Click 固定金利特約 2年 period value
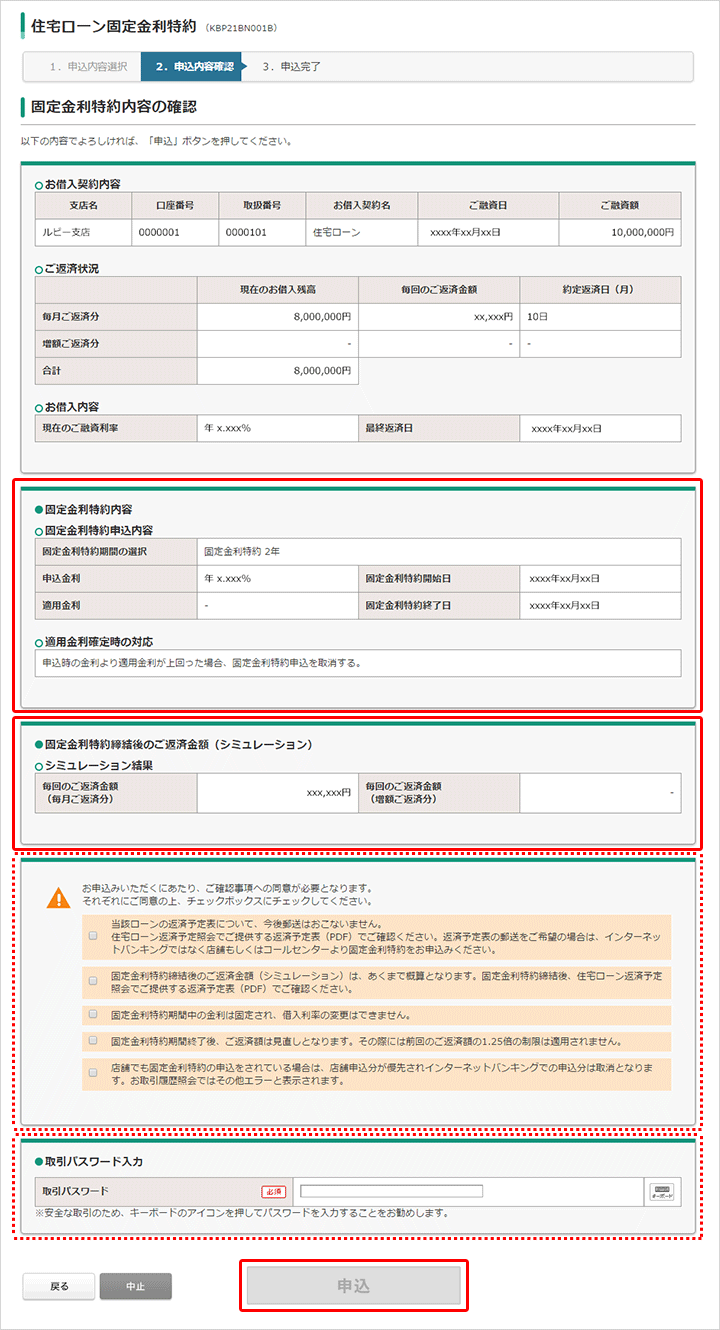720x1330 pixels. point(241,551)
